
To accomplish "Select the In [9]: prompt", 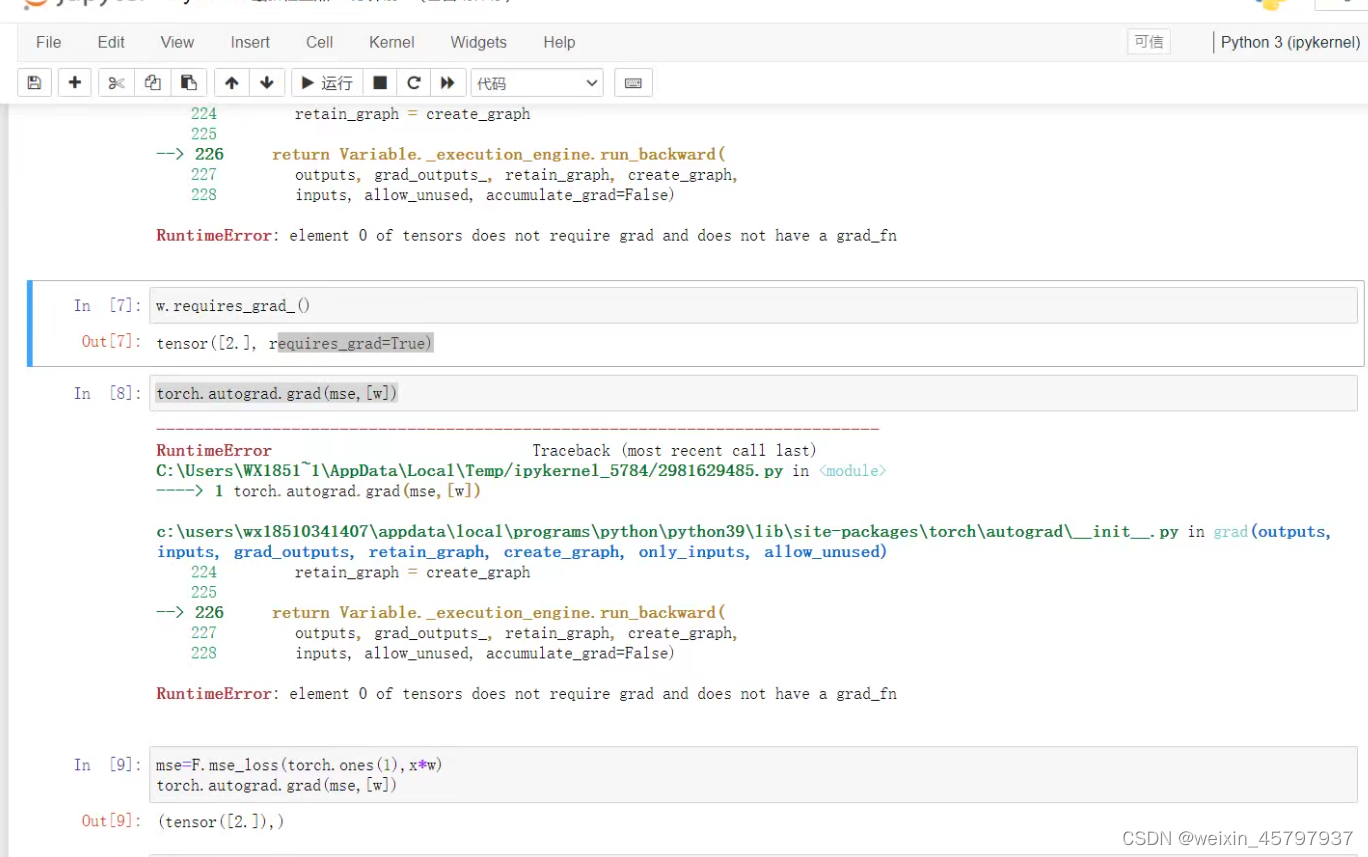I will coord(108,765).
